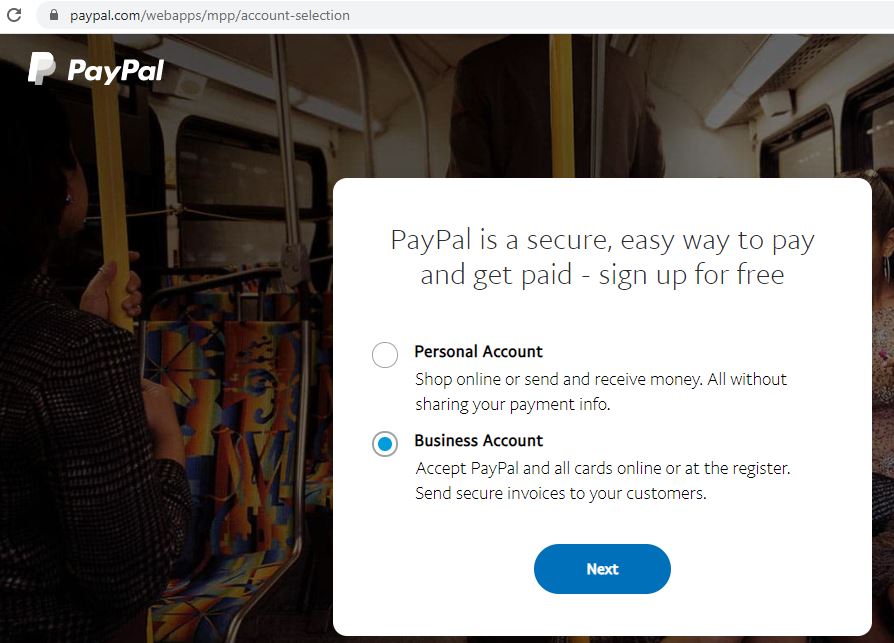Click the 'PayPal is a secure' heading line

point(602,240)
